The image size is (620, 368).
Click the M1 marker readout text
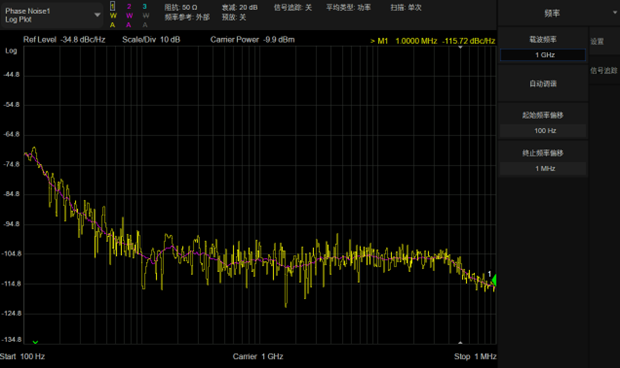[433, 41]
